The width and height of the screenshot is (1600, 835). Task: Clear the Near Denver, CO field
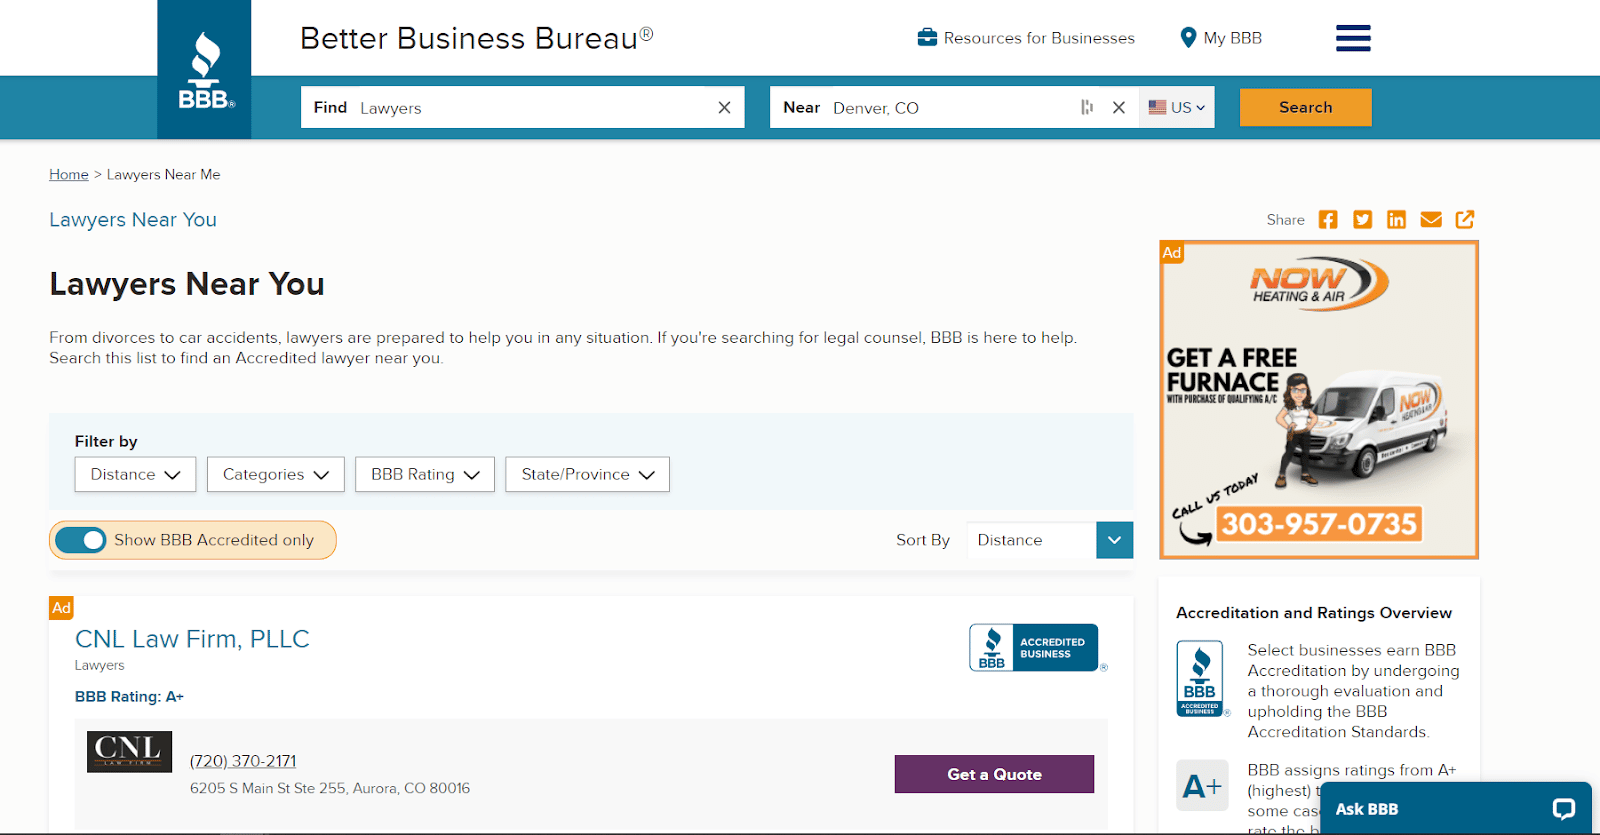click(x=1119, y=107)
